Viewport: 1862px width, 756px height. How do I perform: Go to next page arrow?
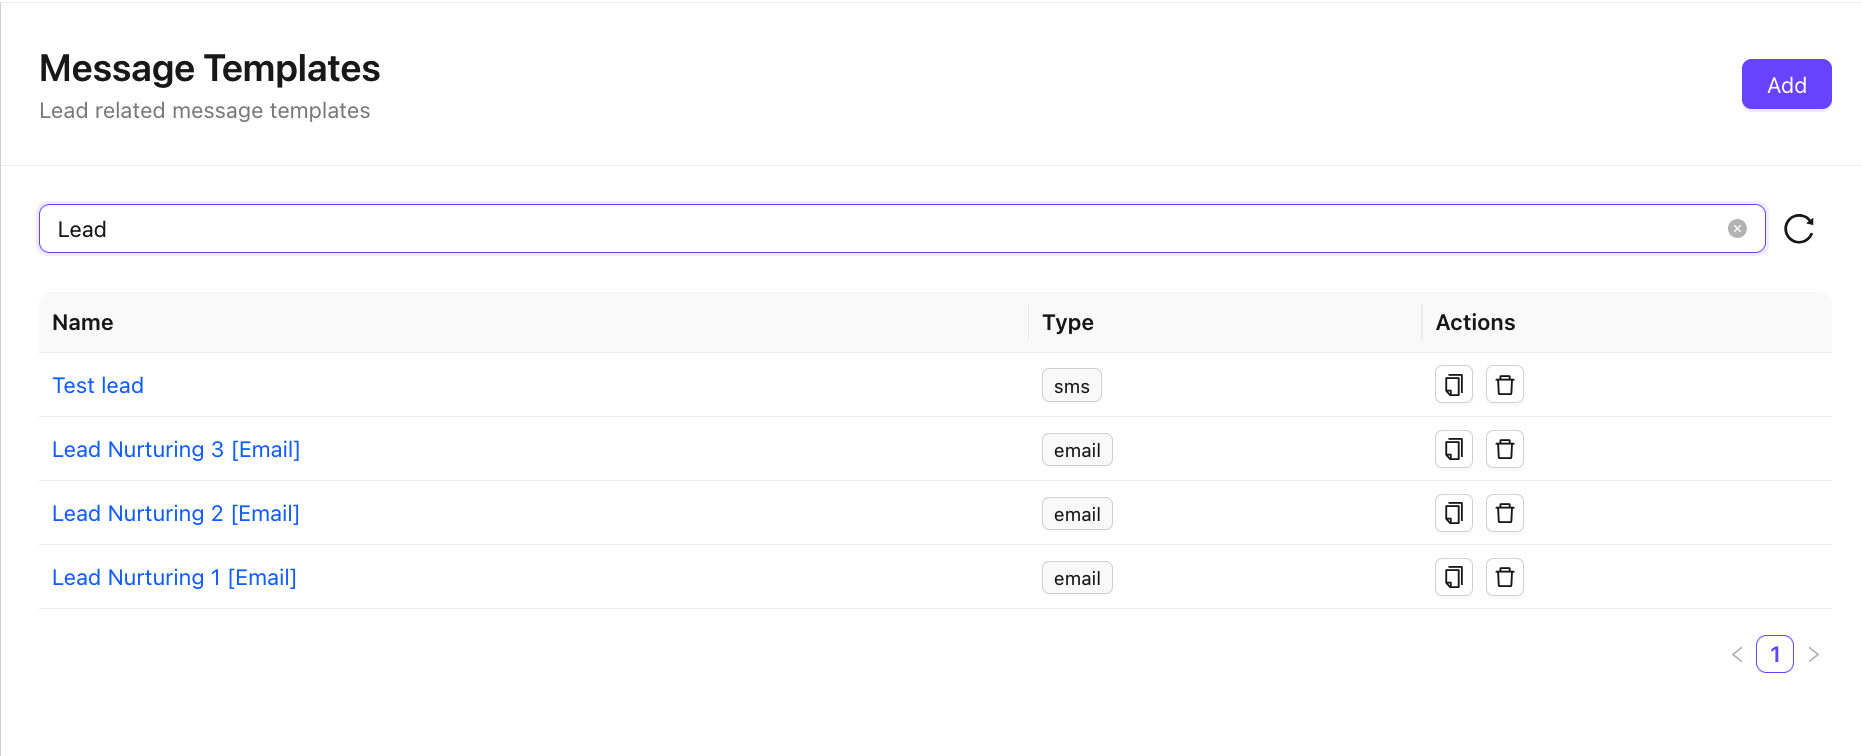tap(1813, 654)
